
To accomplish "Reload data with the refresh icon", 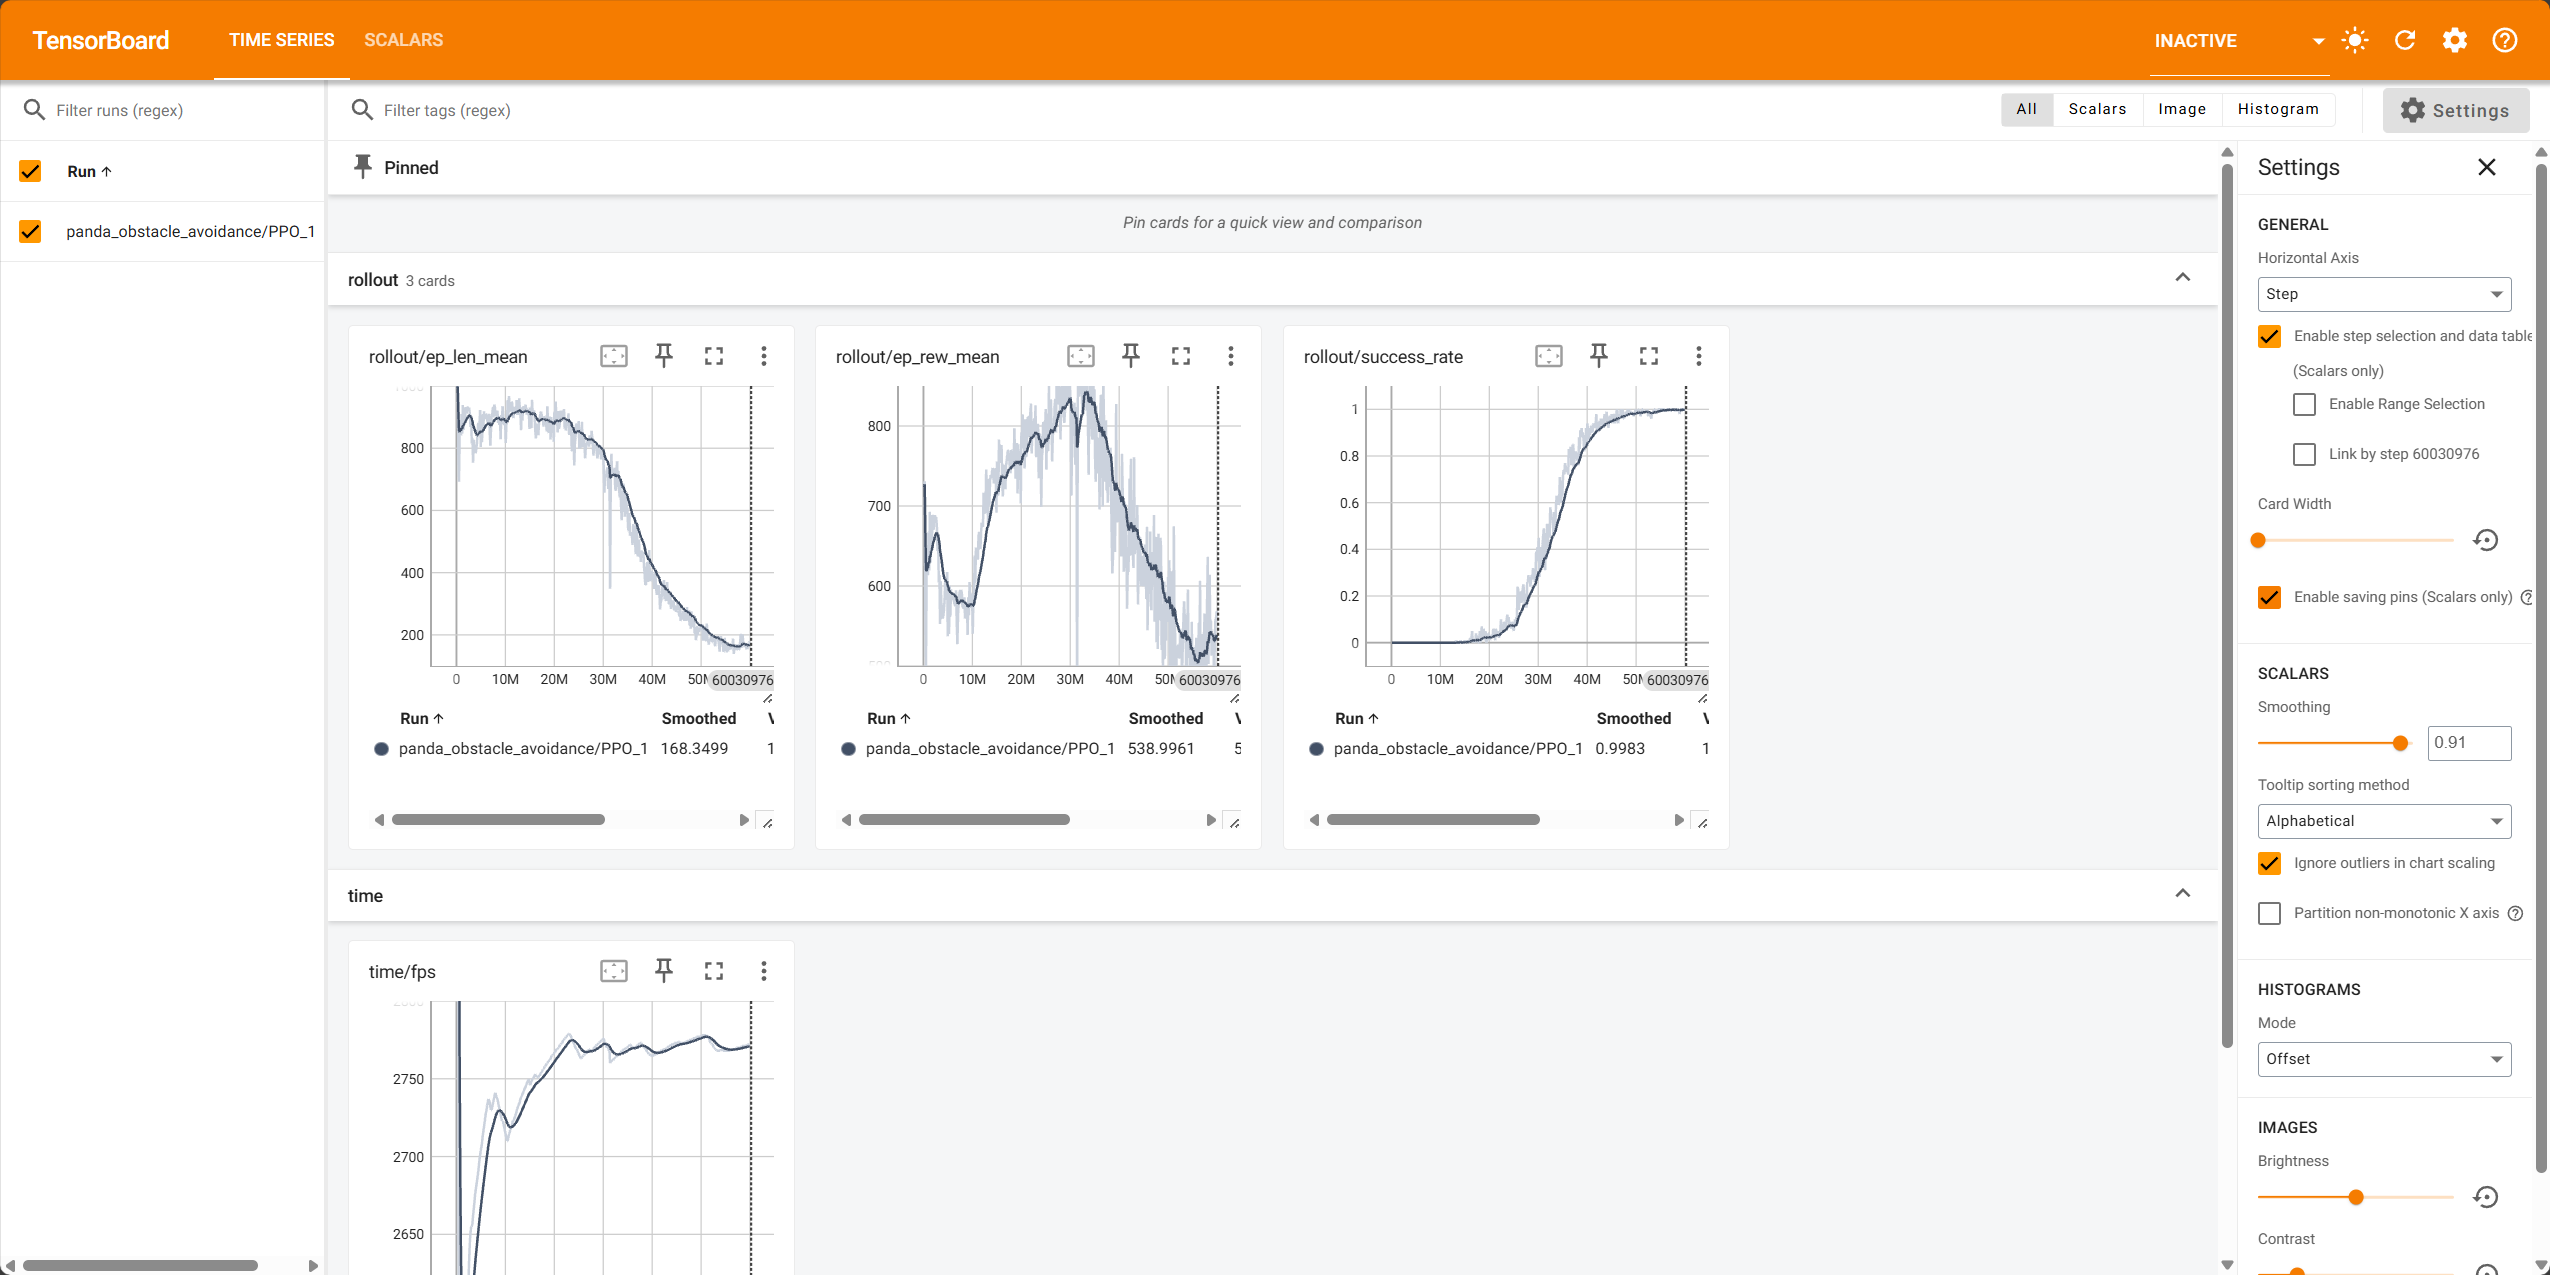I will 2405,40.
